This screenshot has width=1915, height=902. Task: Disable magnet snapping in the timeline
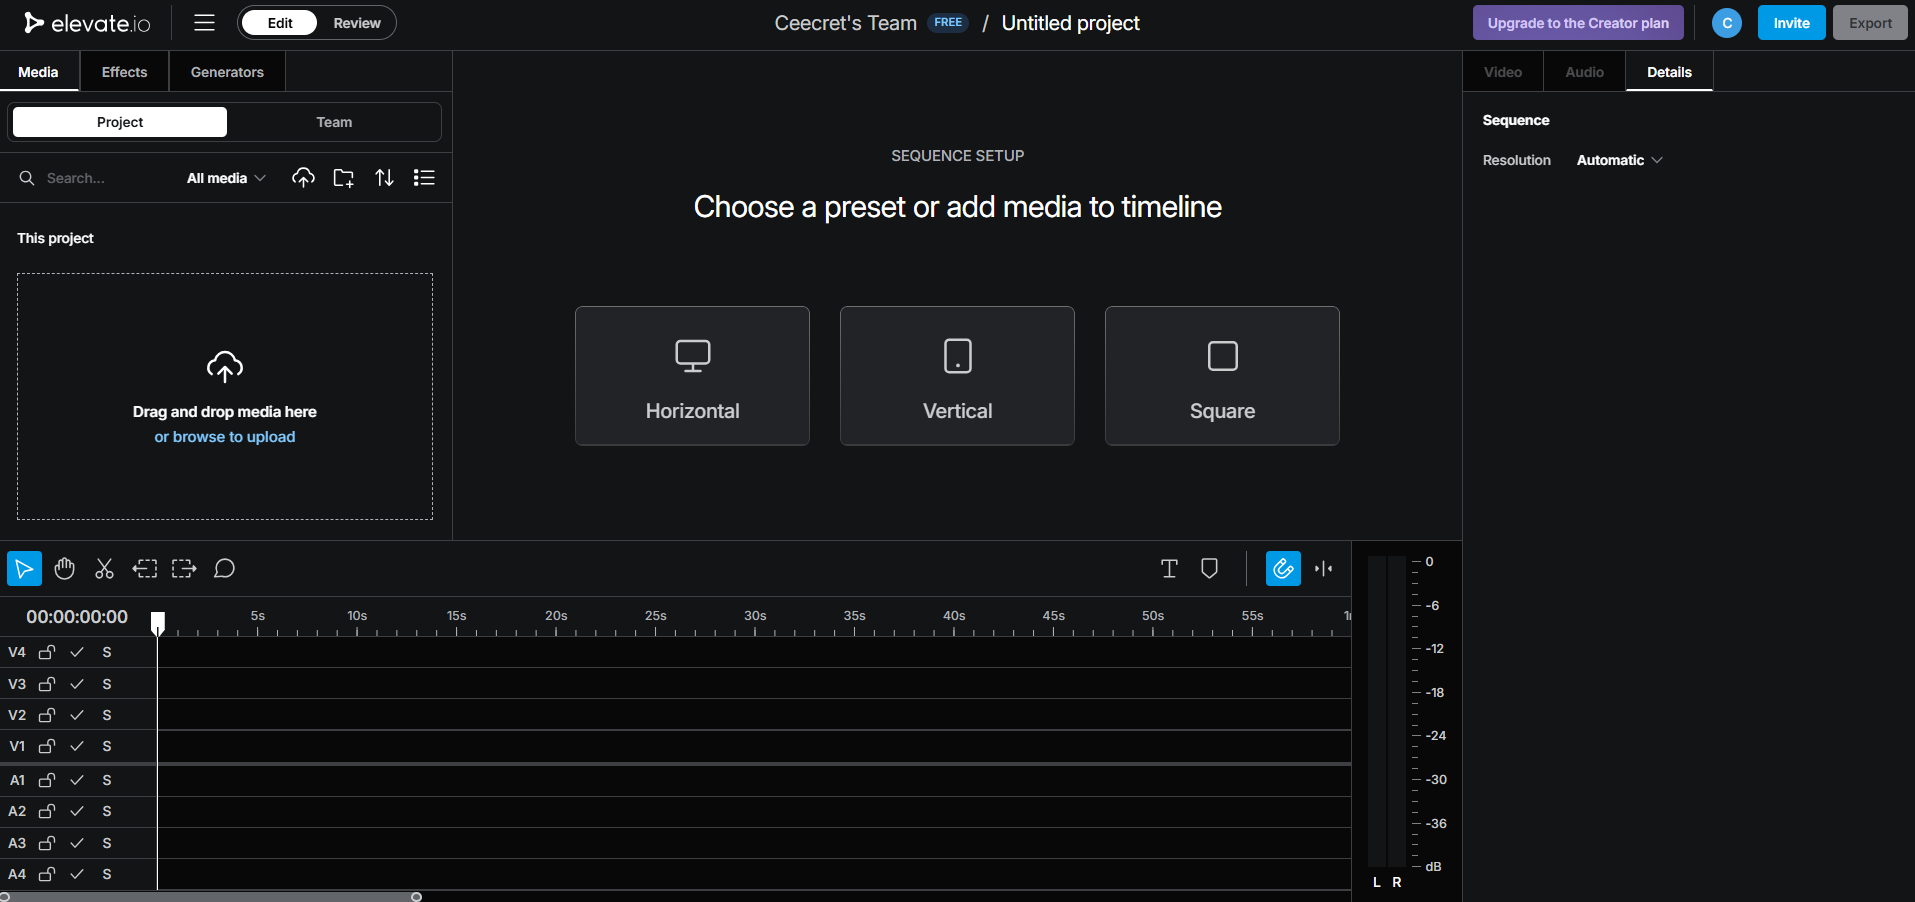(x=1283, y=568)
